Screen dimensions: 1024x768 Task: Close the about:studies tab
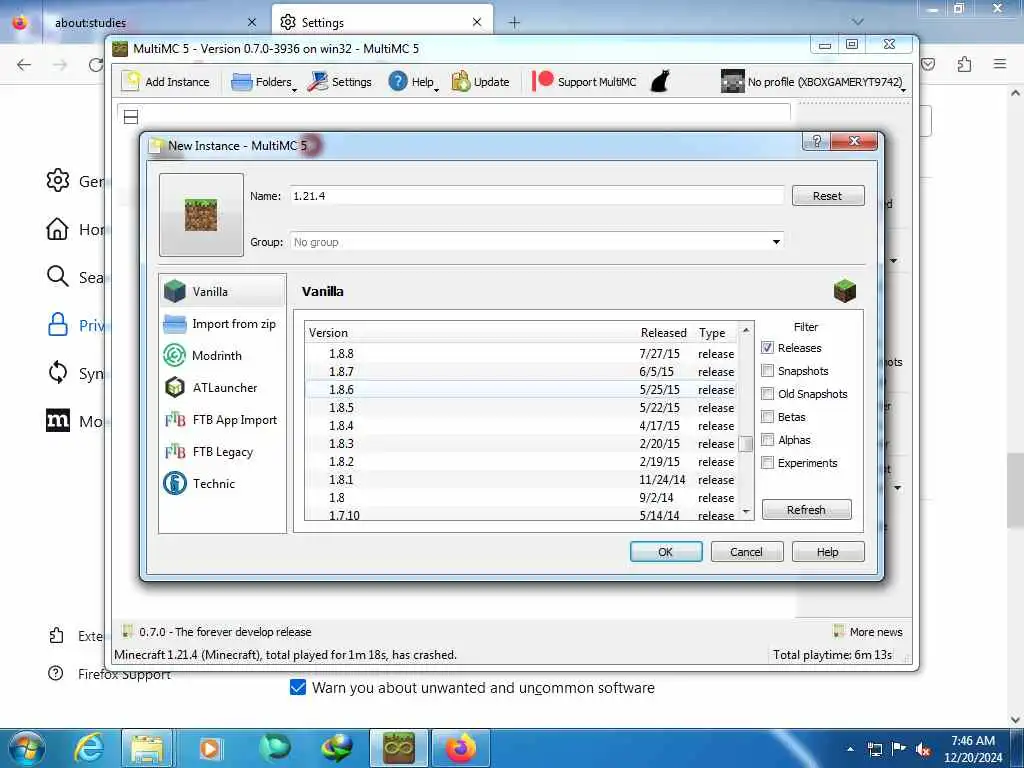click(x=252, y=22)
